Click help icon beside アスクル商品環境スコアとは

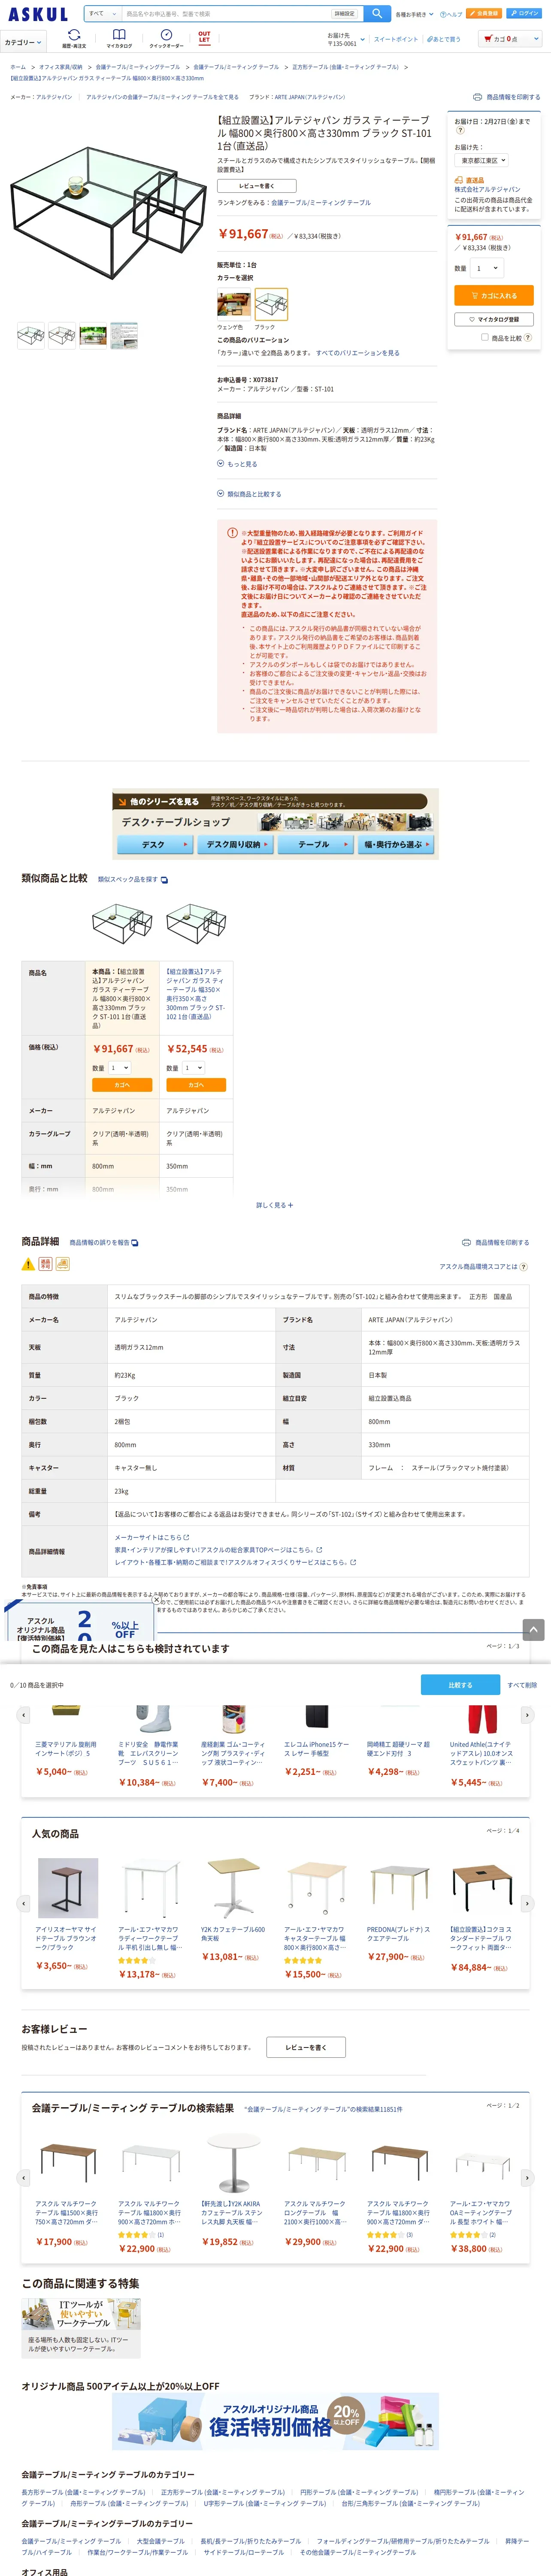coord(524,1266)
